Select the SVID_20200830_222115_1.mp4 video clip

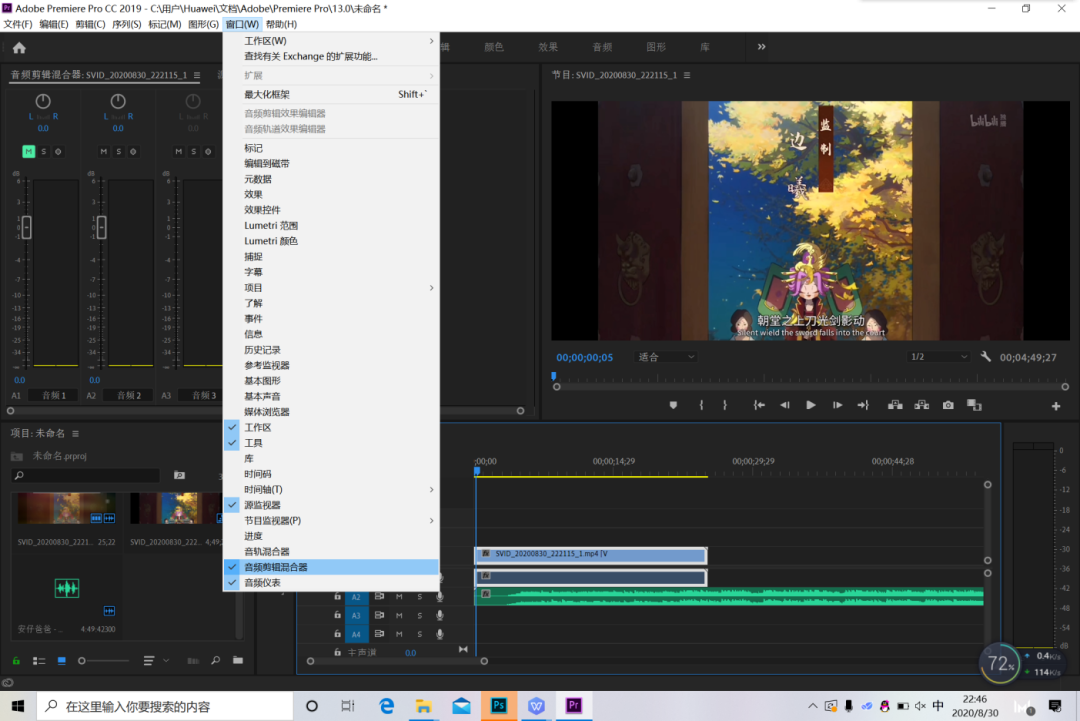click(x=591, y=554)
